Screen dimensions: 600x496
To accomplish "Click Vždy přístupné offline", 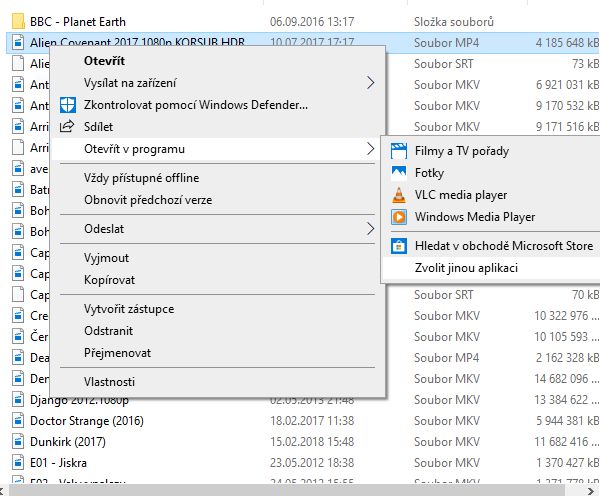I will point(218,178).
